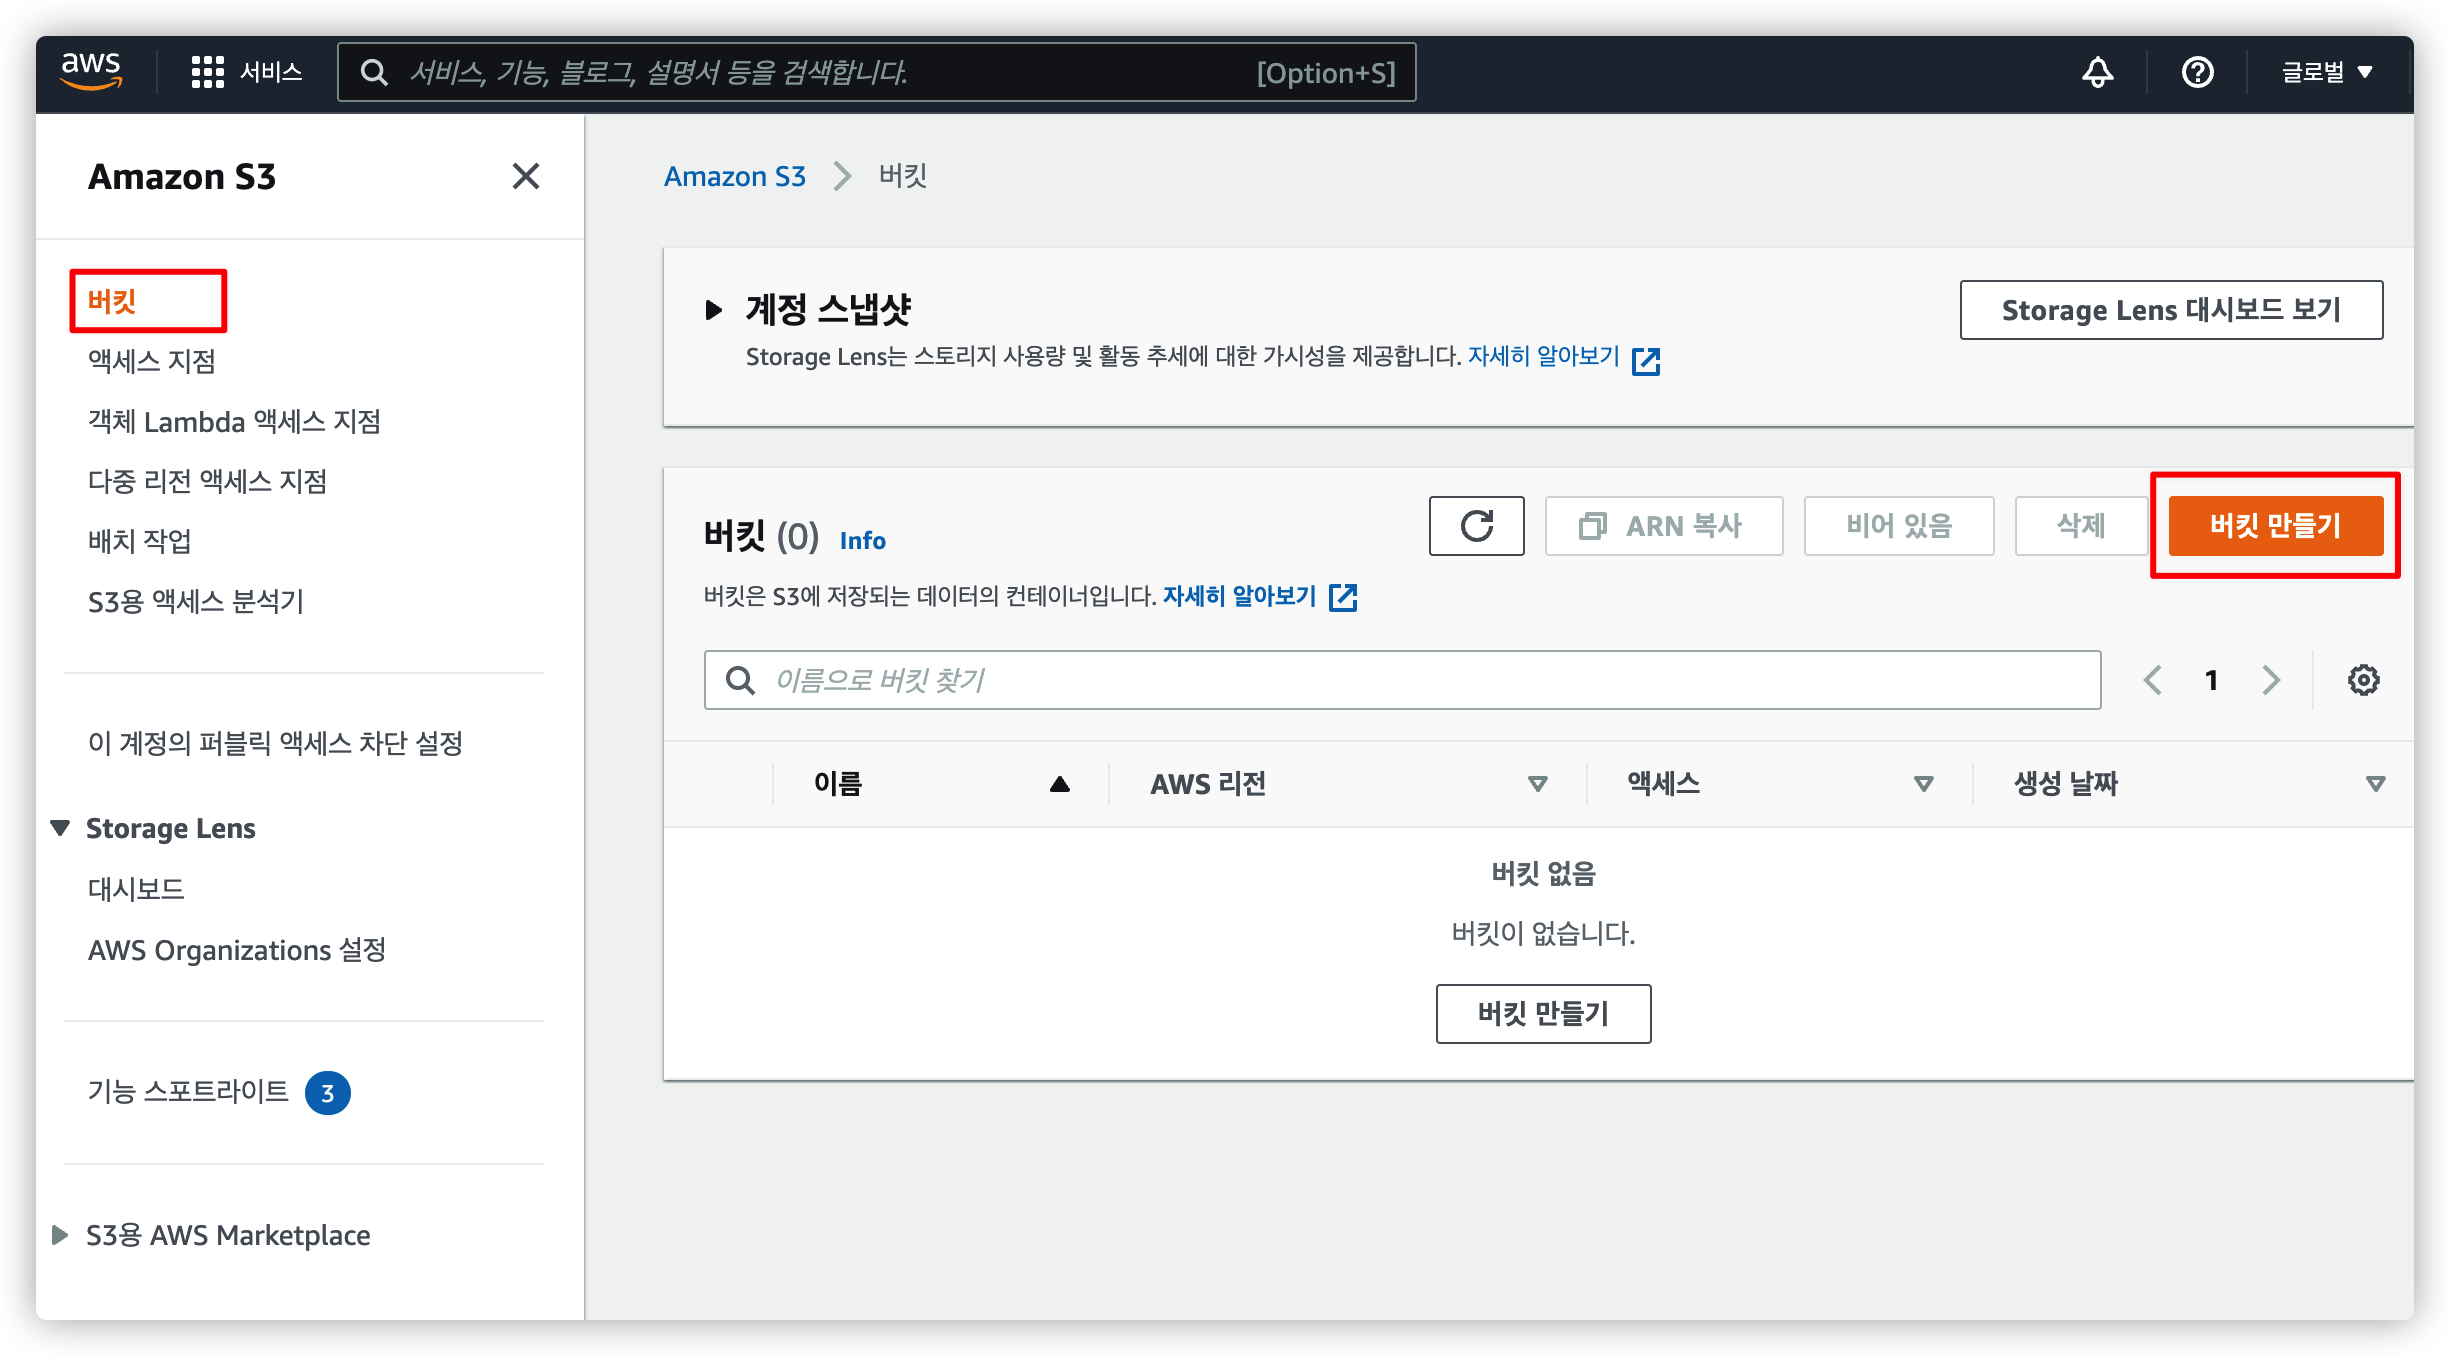Click Storage Lens 대시보드 보기 button
This screenshot has width=2450, height=1356.
(x=2171, y=310)
